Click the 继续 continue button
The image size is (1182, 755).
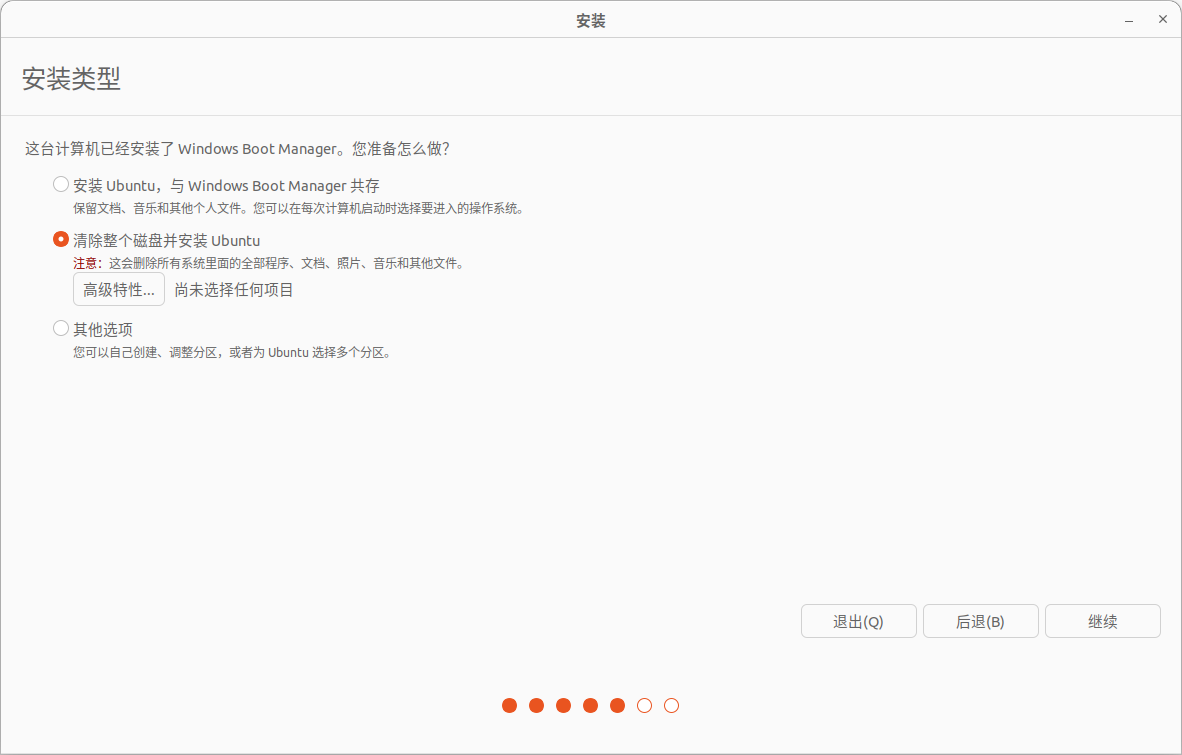tap(1103, 621)
